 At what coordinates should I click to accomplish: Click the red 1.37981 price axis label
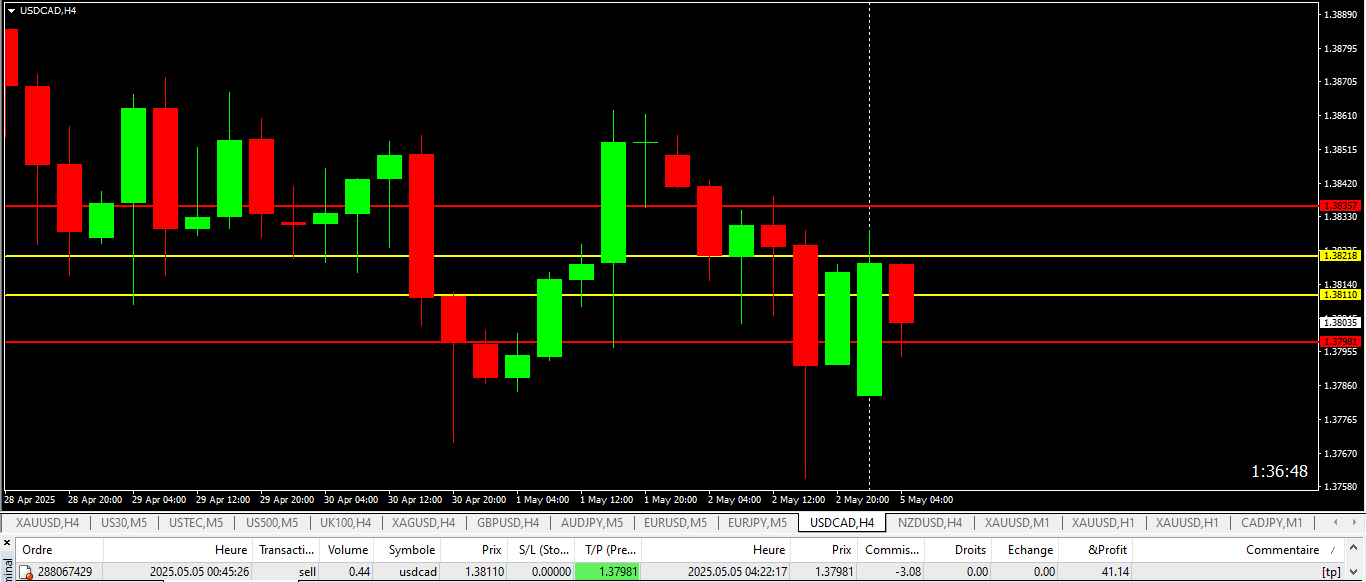pos(1340,342)
